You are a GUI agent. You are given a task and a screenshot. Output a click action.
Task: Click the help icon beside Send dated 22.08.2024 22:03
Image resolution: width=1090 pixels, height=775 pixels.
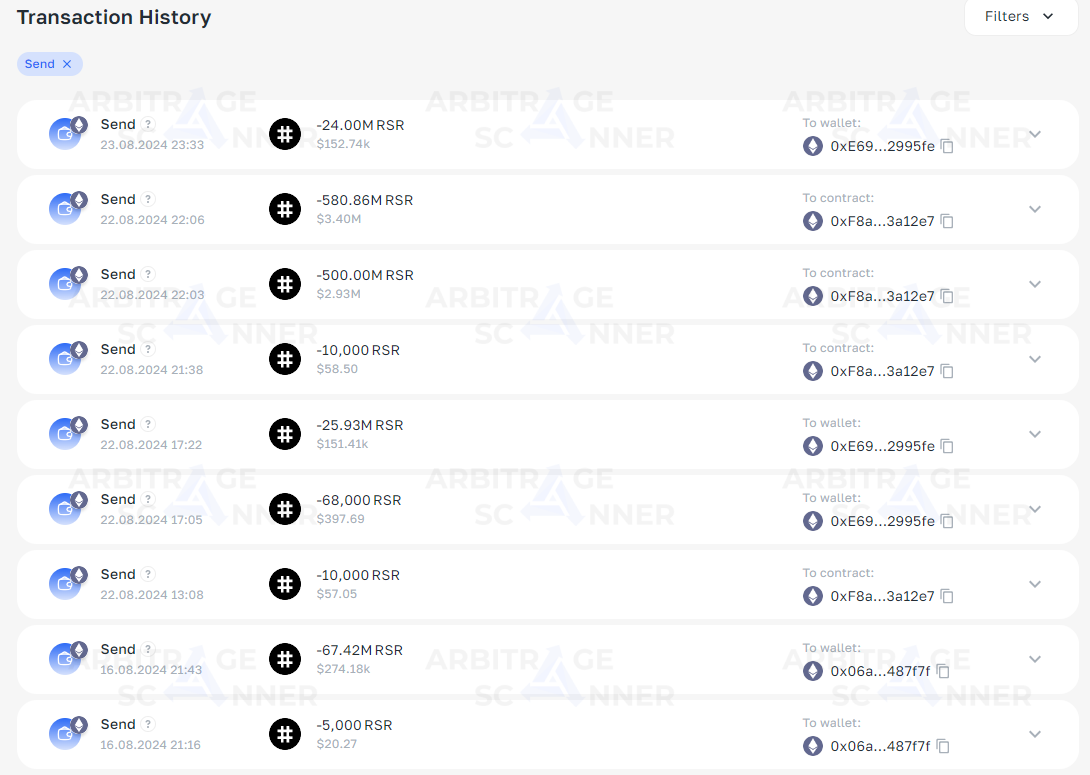click(148, 275)
